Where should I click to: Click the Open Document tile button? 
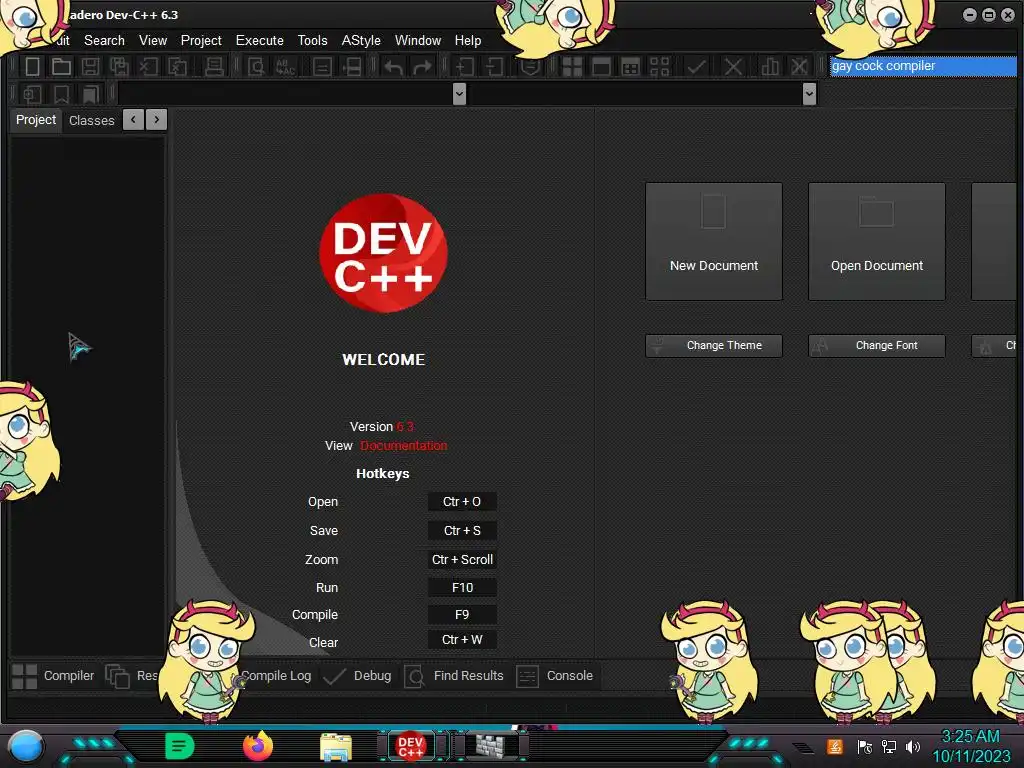click(877, 242)
